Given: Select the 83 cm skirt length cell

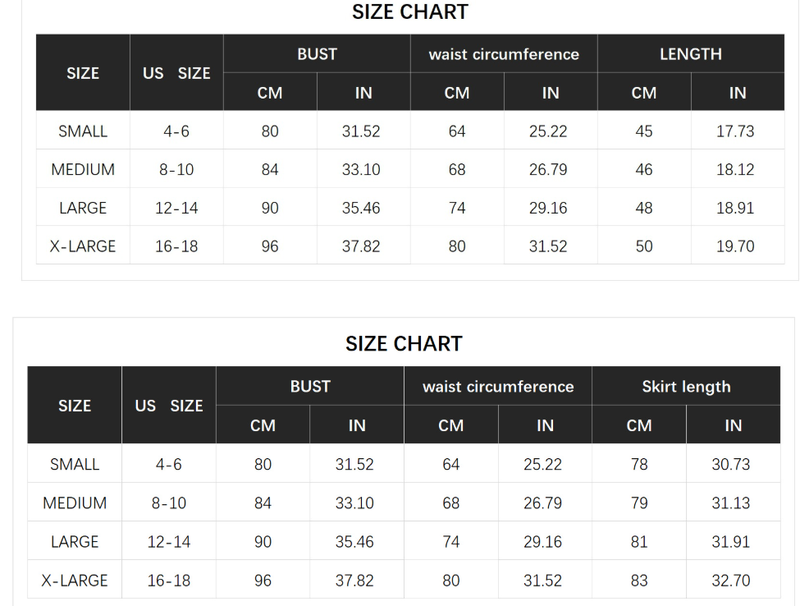Looking at the screenshot, I should pyautogui.click(x=639, y=580).
